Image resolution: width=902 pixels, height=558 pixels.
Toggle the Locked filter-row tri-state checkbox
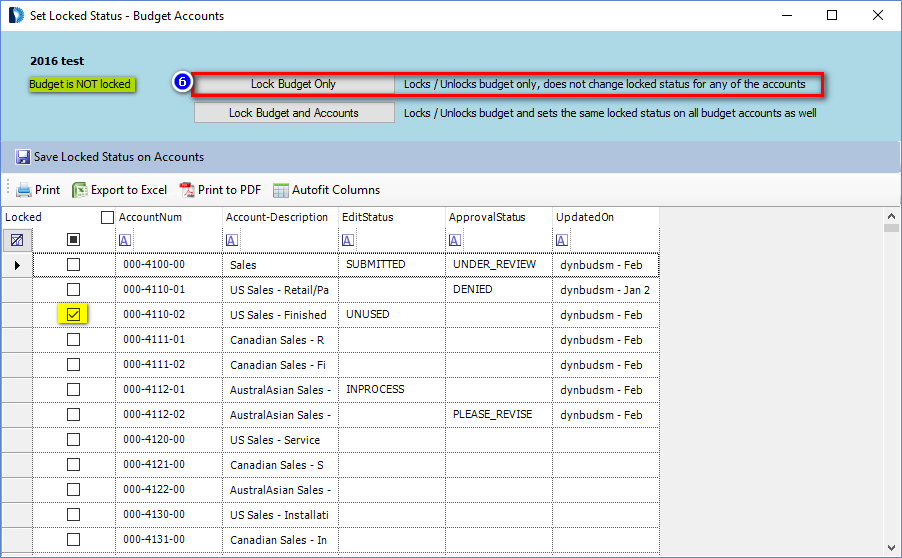coord(73,239)
